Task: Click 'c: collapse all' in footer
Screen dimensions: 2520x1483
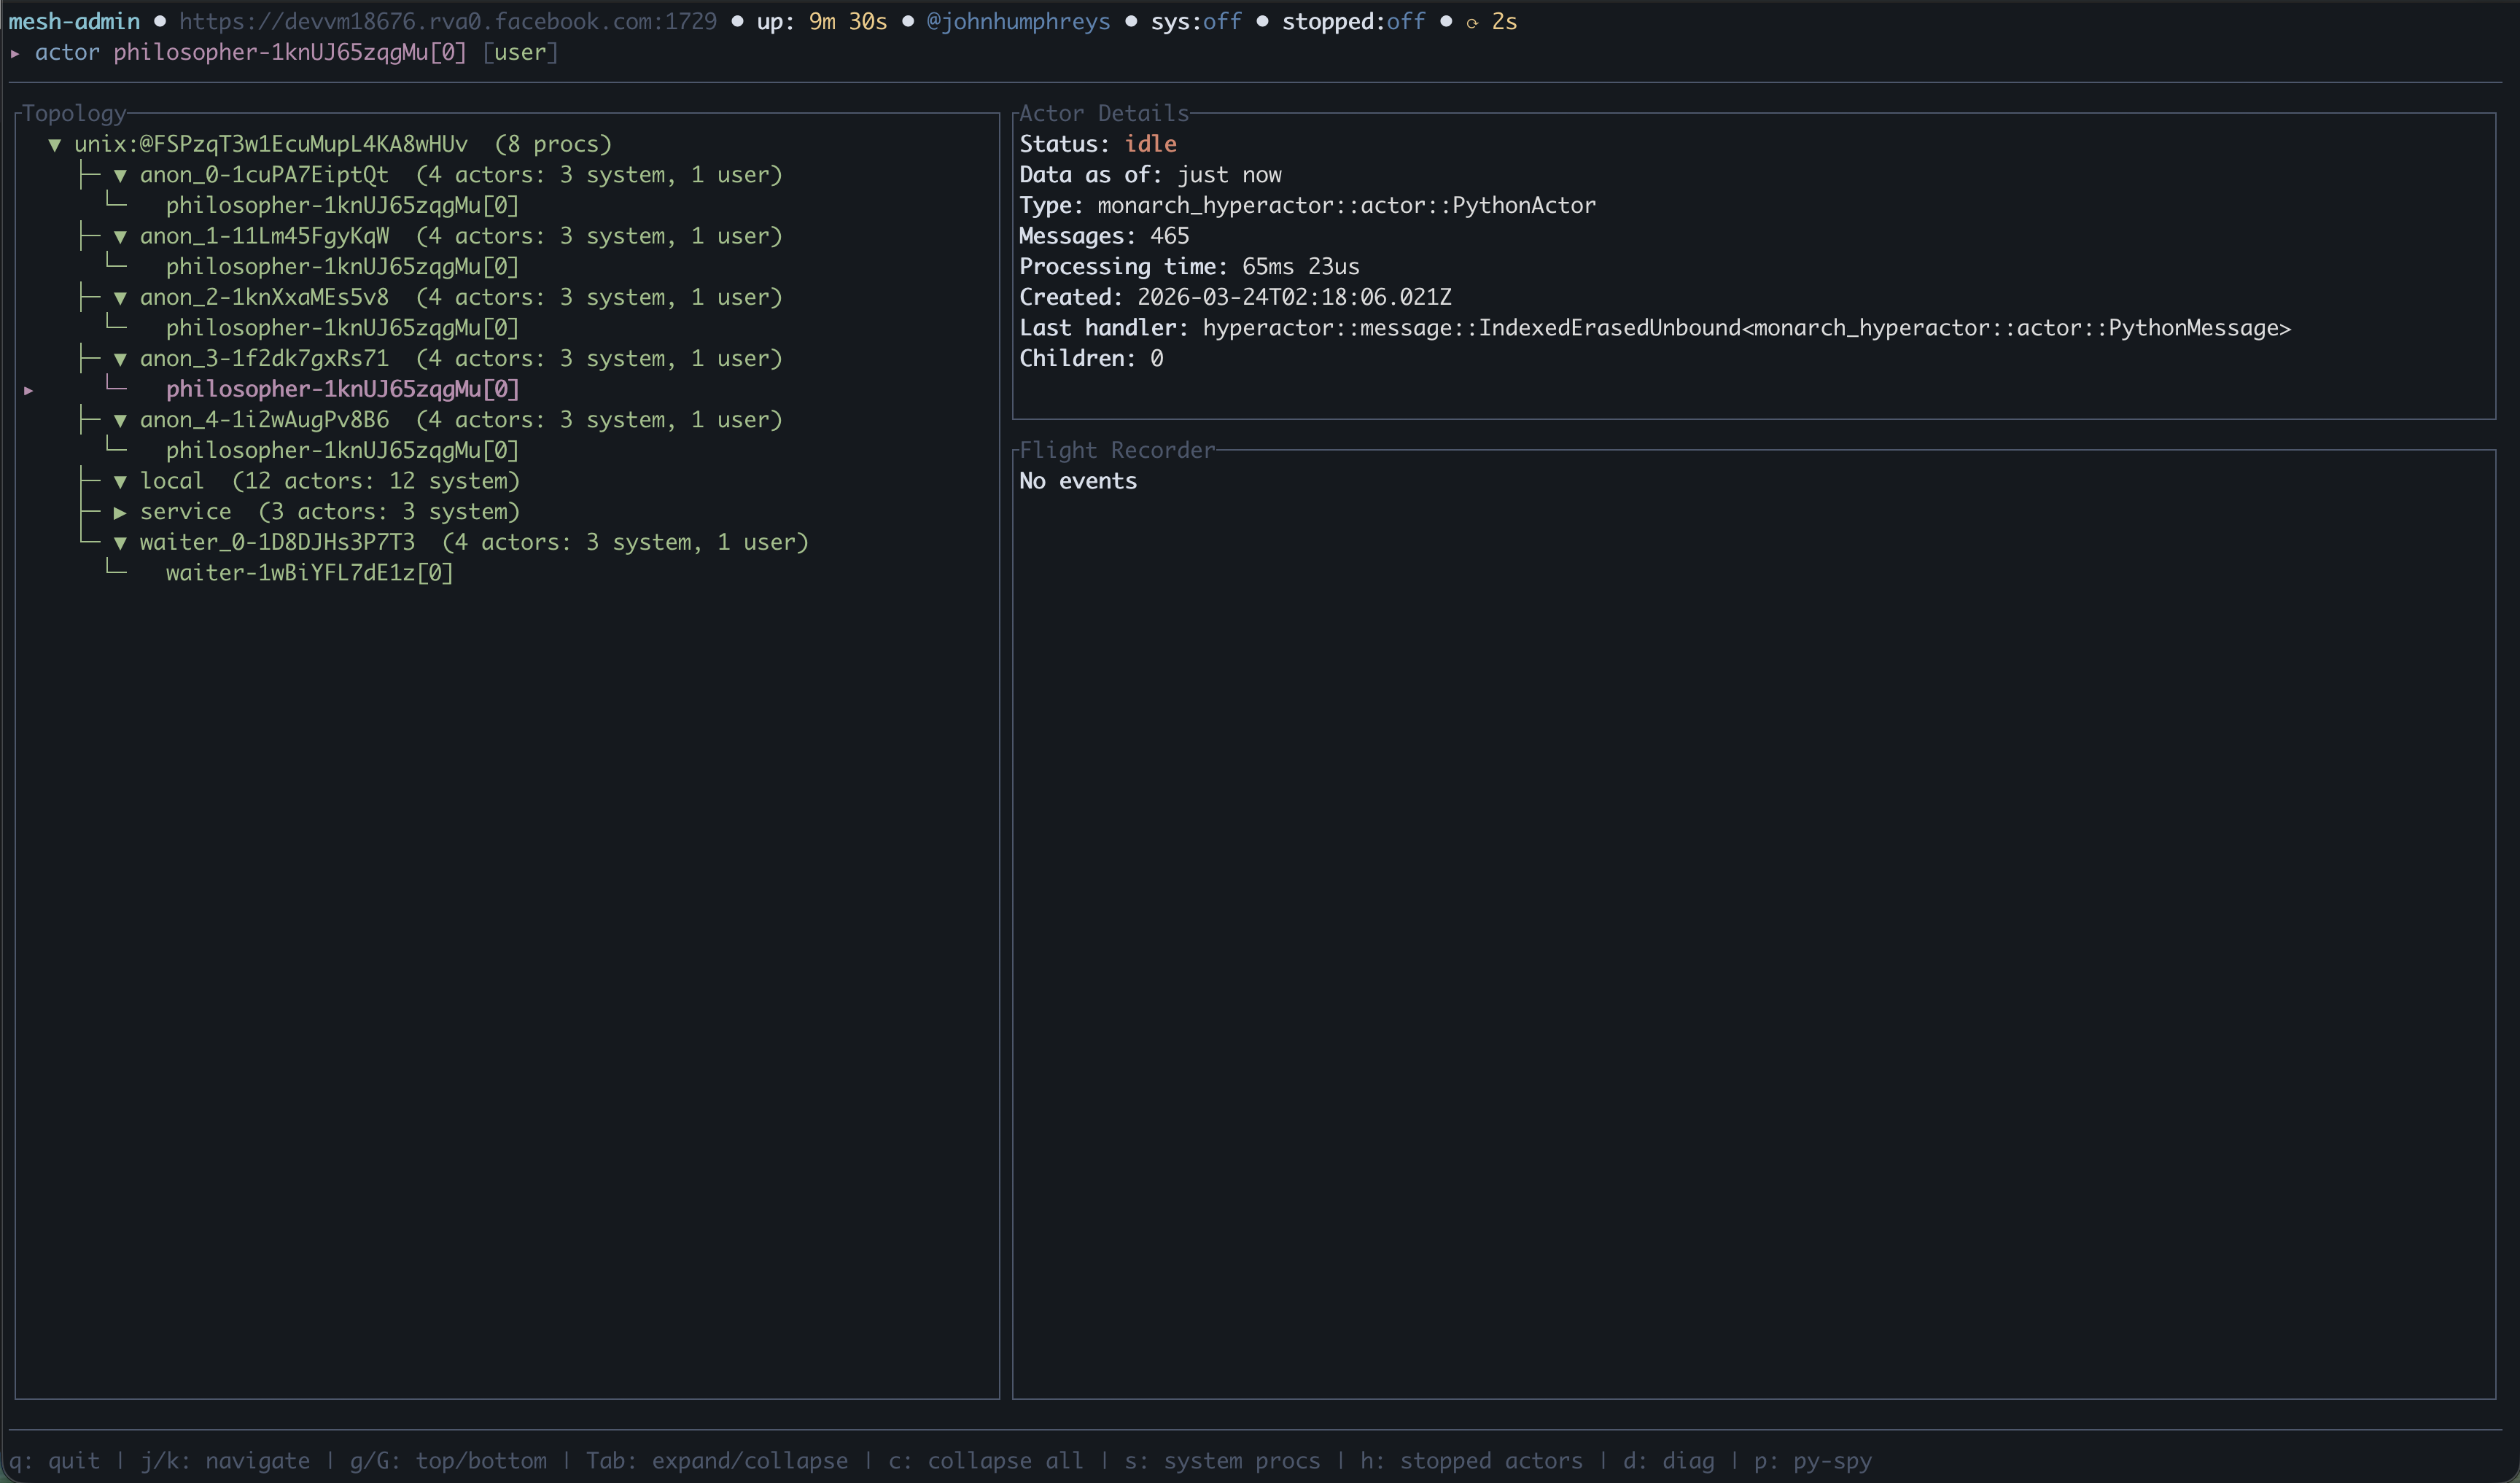Action: click(x=985, y=1461)
